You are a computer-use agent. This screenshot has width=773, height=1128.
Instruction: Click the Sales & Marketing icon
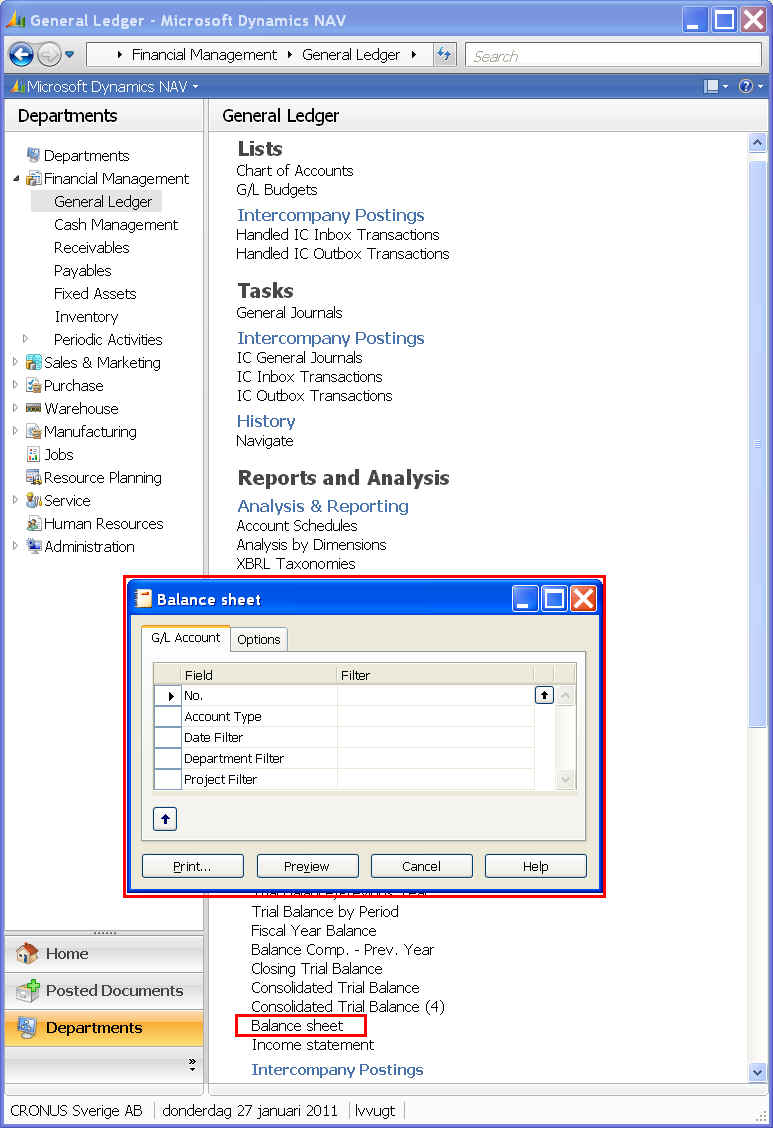click(34, 362)
